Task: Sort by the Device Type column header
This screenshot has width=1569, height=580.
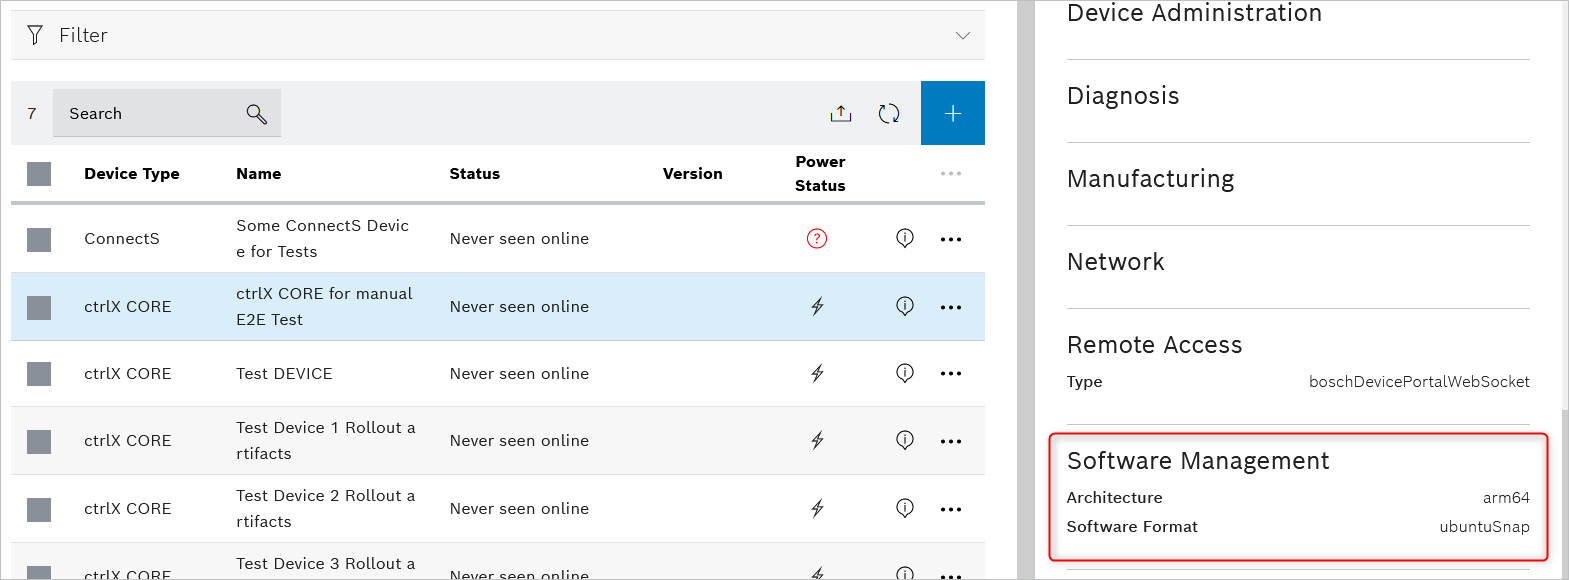Action: pos(132,174)
